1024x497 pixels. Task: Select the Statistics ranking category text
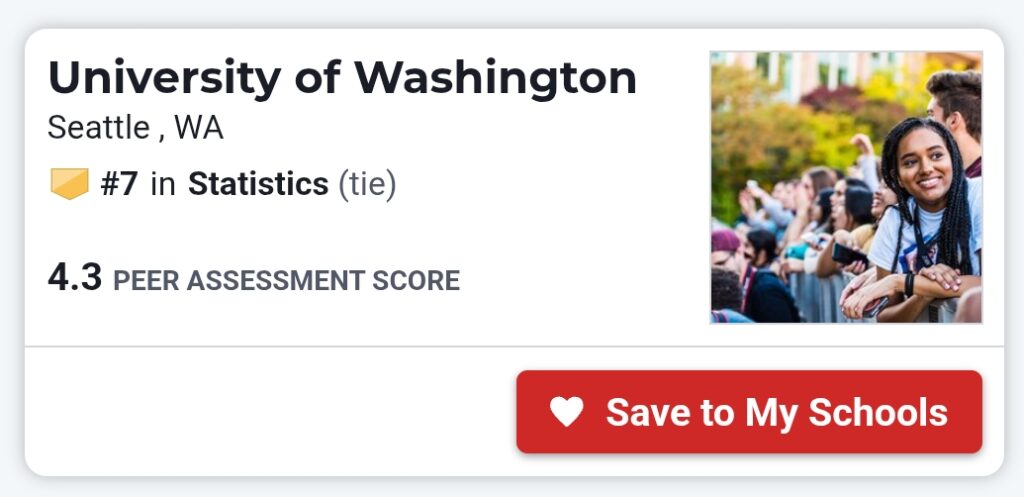click(258, 184)
